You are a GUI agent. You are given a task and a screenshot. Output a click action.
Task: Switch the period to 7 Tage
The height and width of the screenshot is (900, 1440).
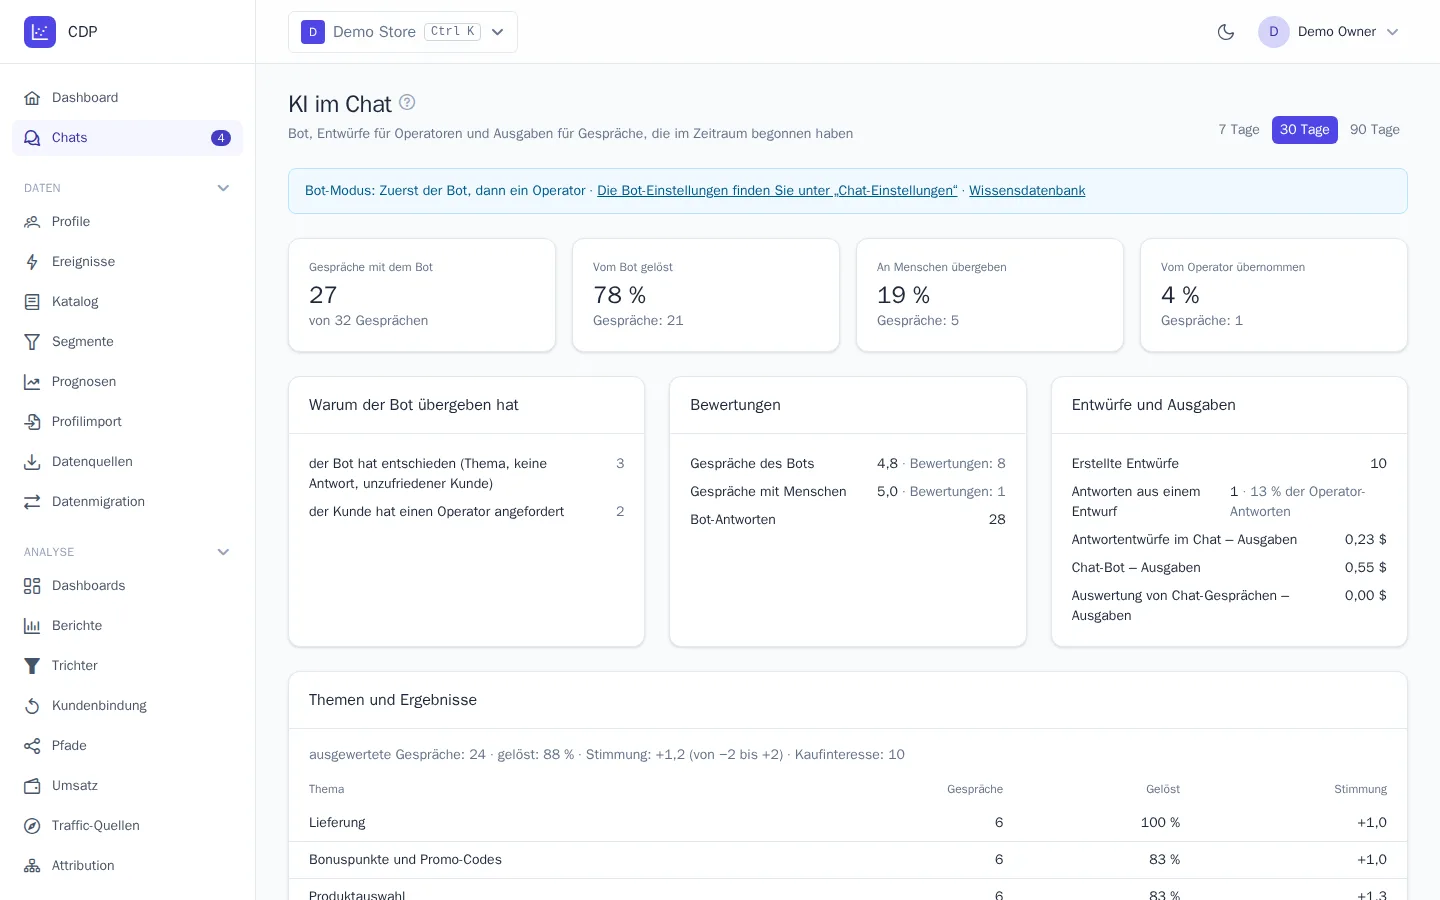click(x=1239, y=130)
